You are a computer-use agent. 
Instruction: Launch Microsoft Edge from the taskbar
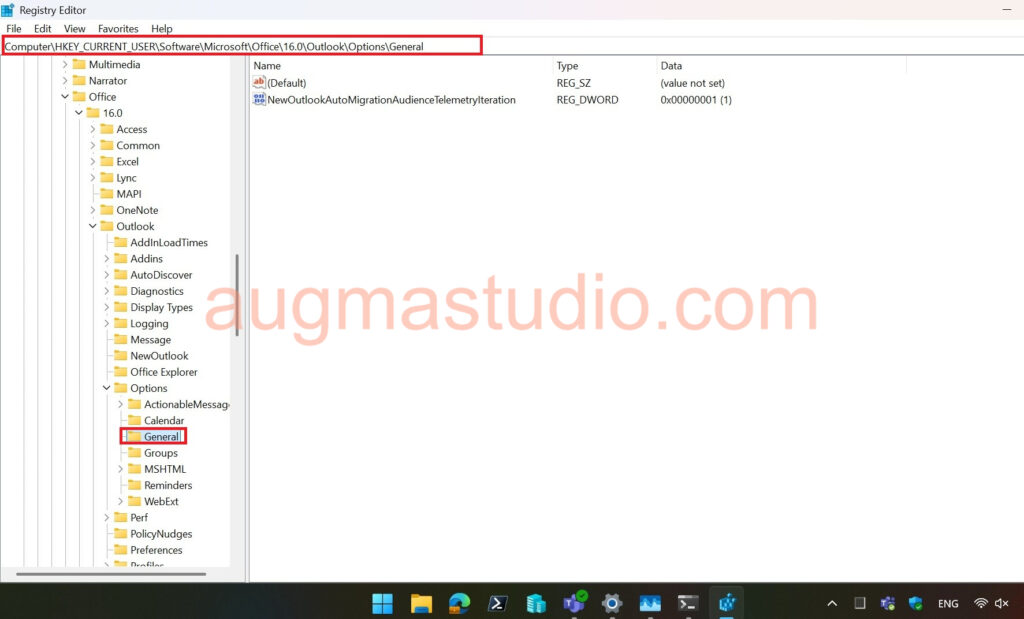459,603
